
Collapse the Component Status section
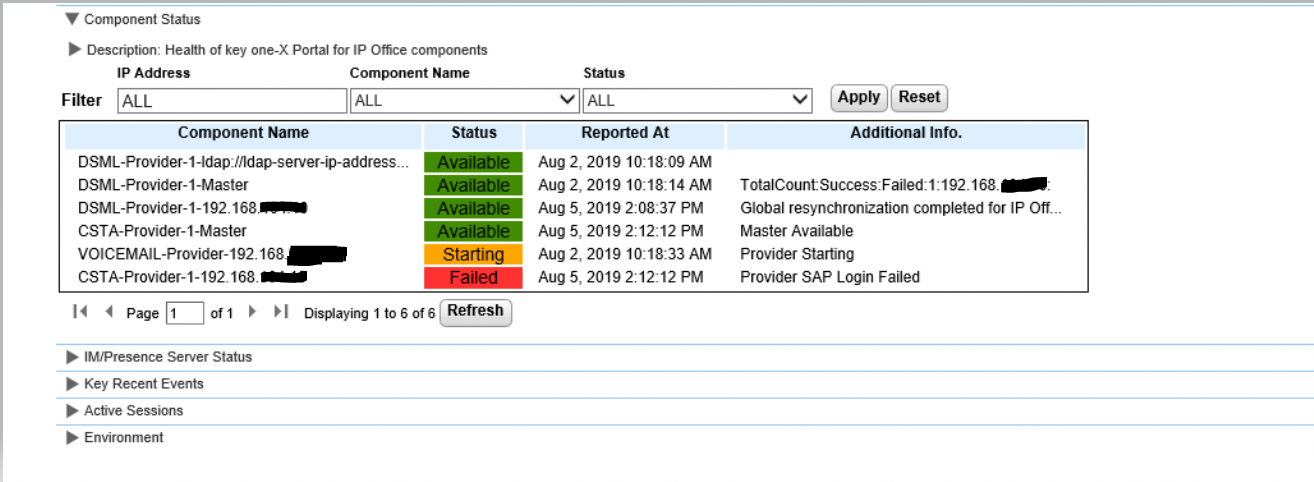pyautogui.click(x=72, y=19)
